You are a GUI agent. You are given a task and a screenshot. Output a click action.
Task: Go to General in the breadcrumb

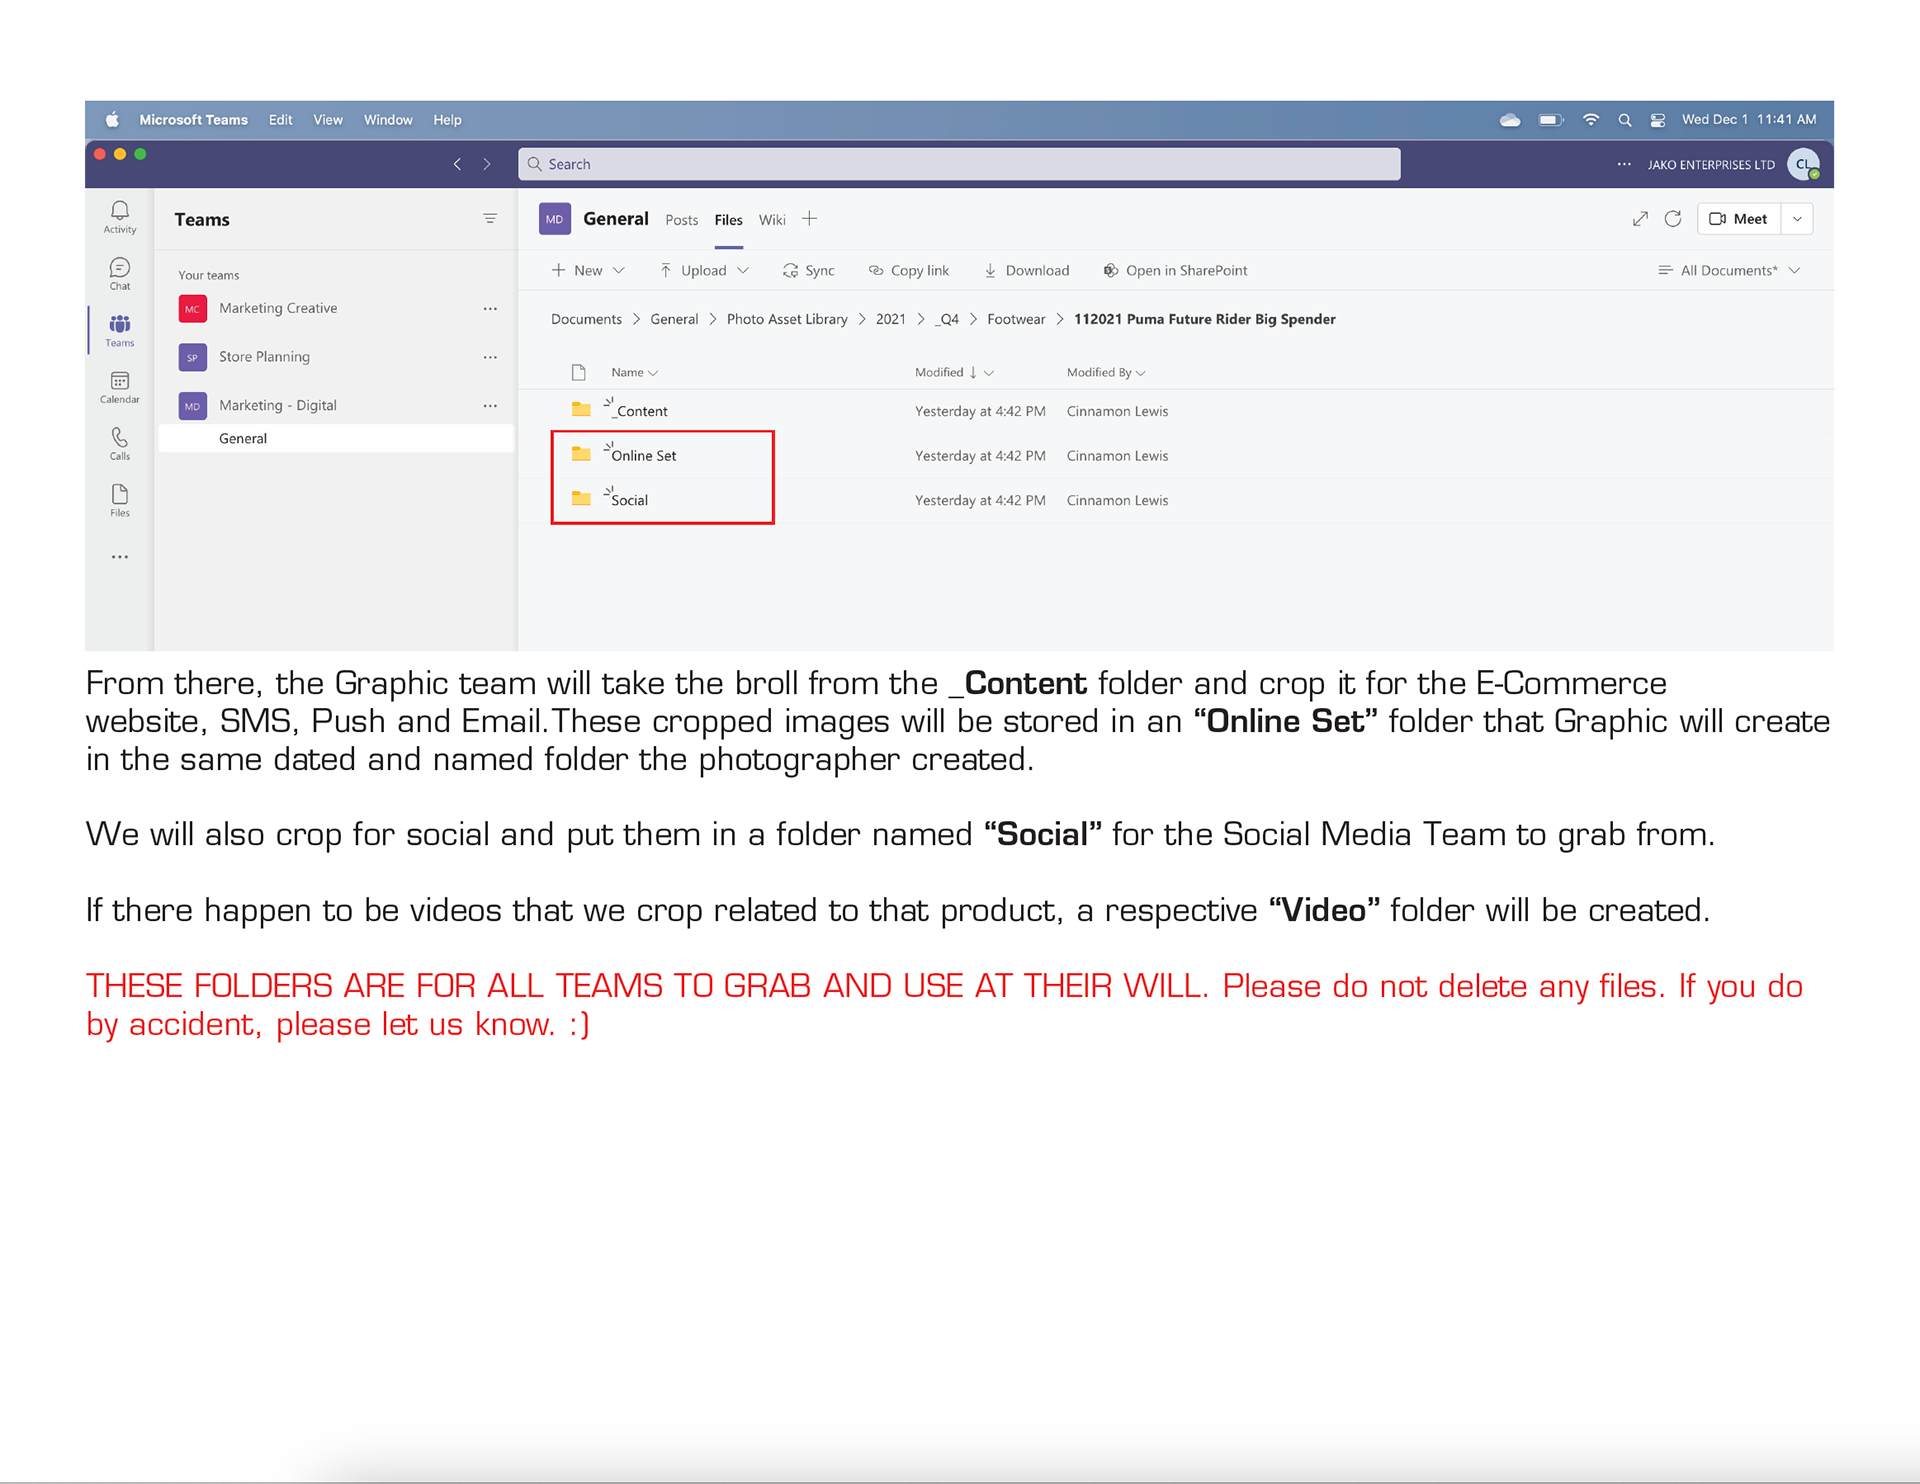[x=674, y=319]
